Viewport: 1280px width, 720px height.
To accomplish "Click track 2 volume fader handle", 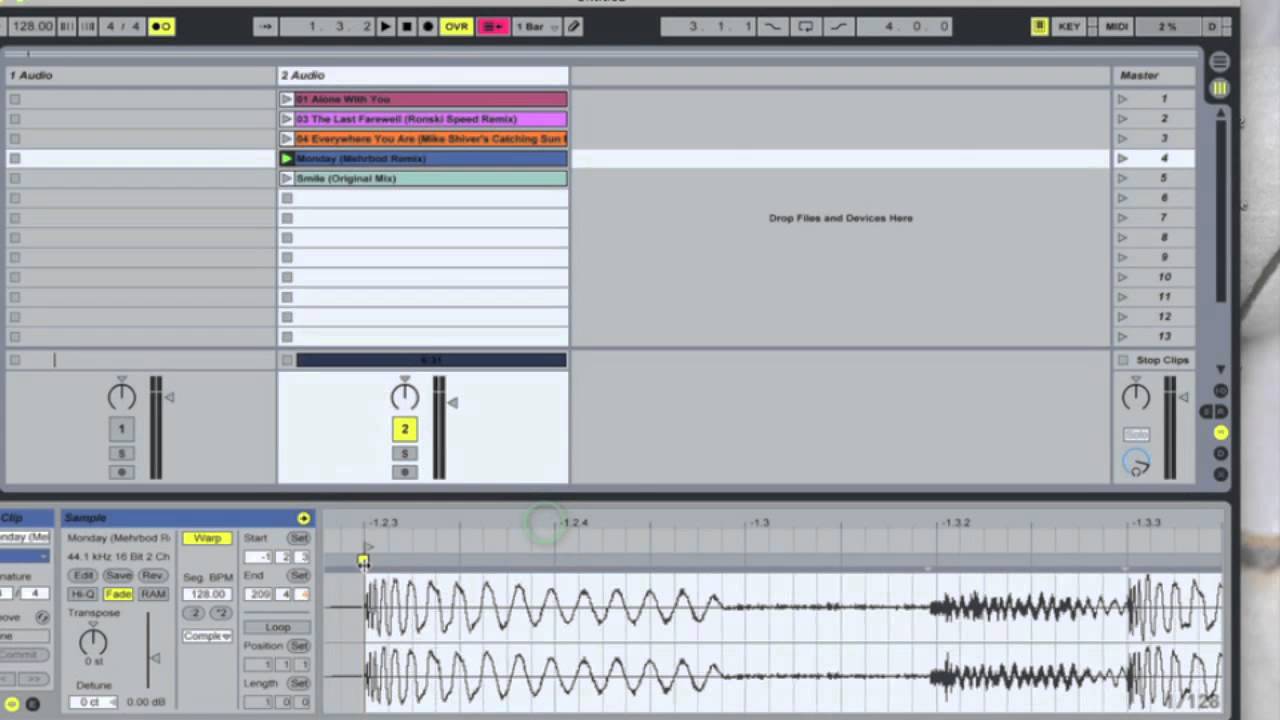I will point(452,402).
